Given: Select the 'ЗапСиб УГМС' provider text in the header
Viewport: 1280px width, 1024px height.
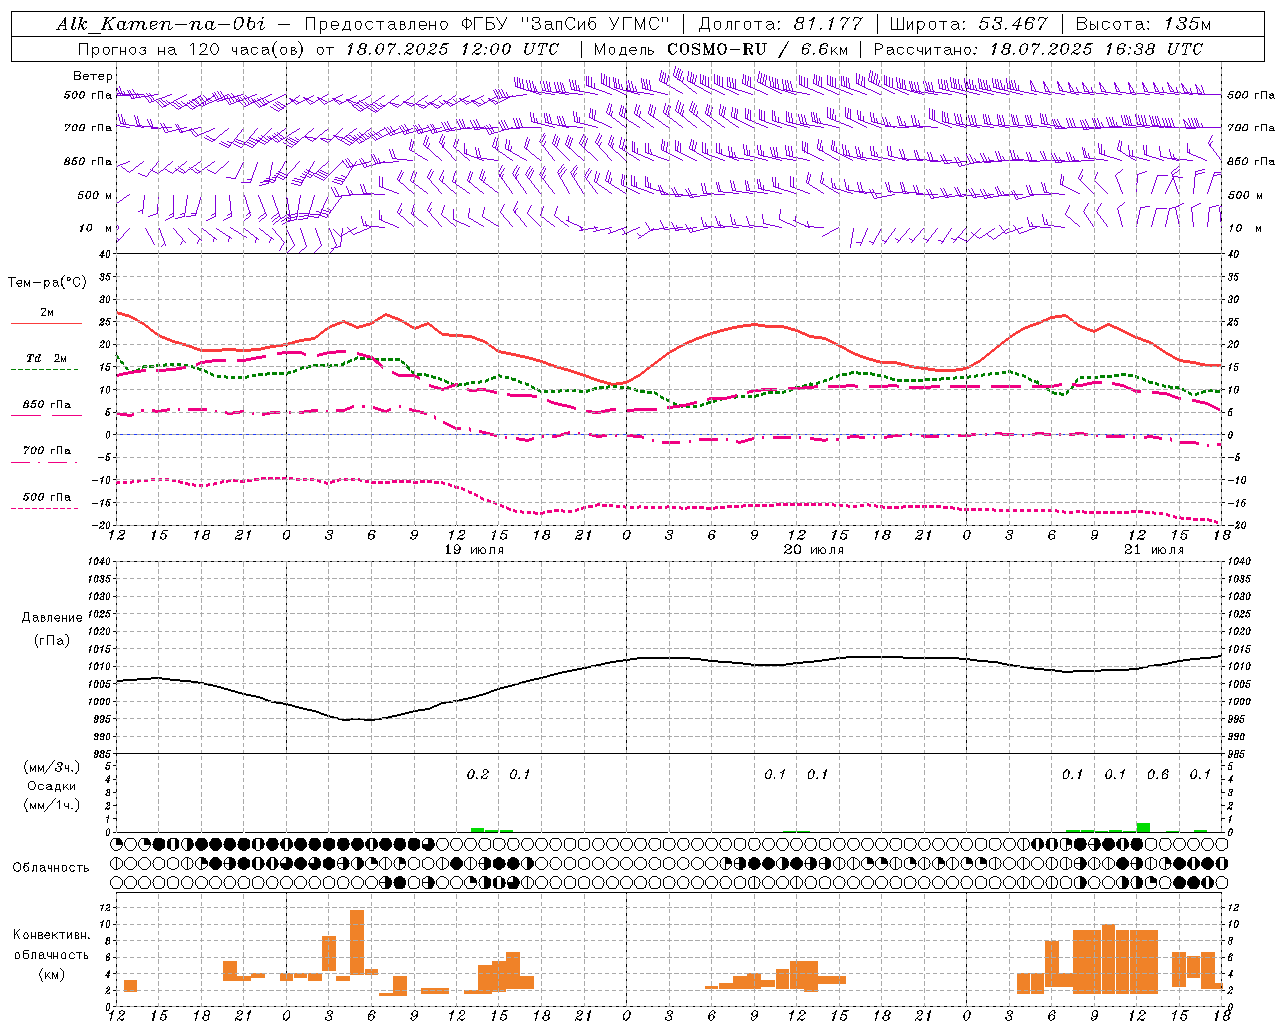Looking at the screenshot, I should (595, 24).
